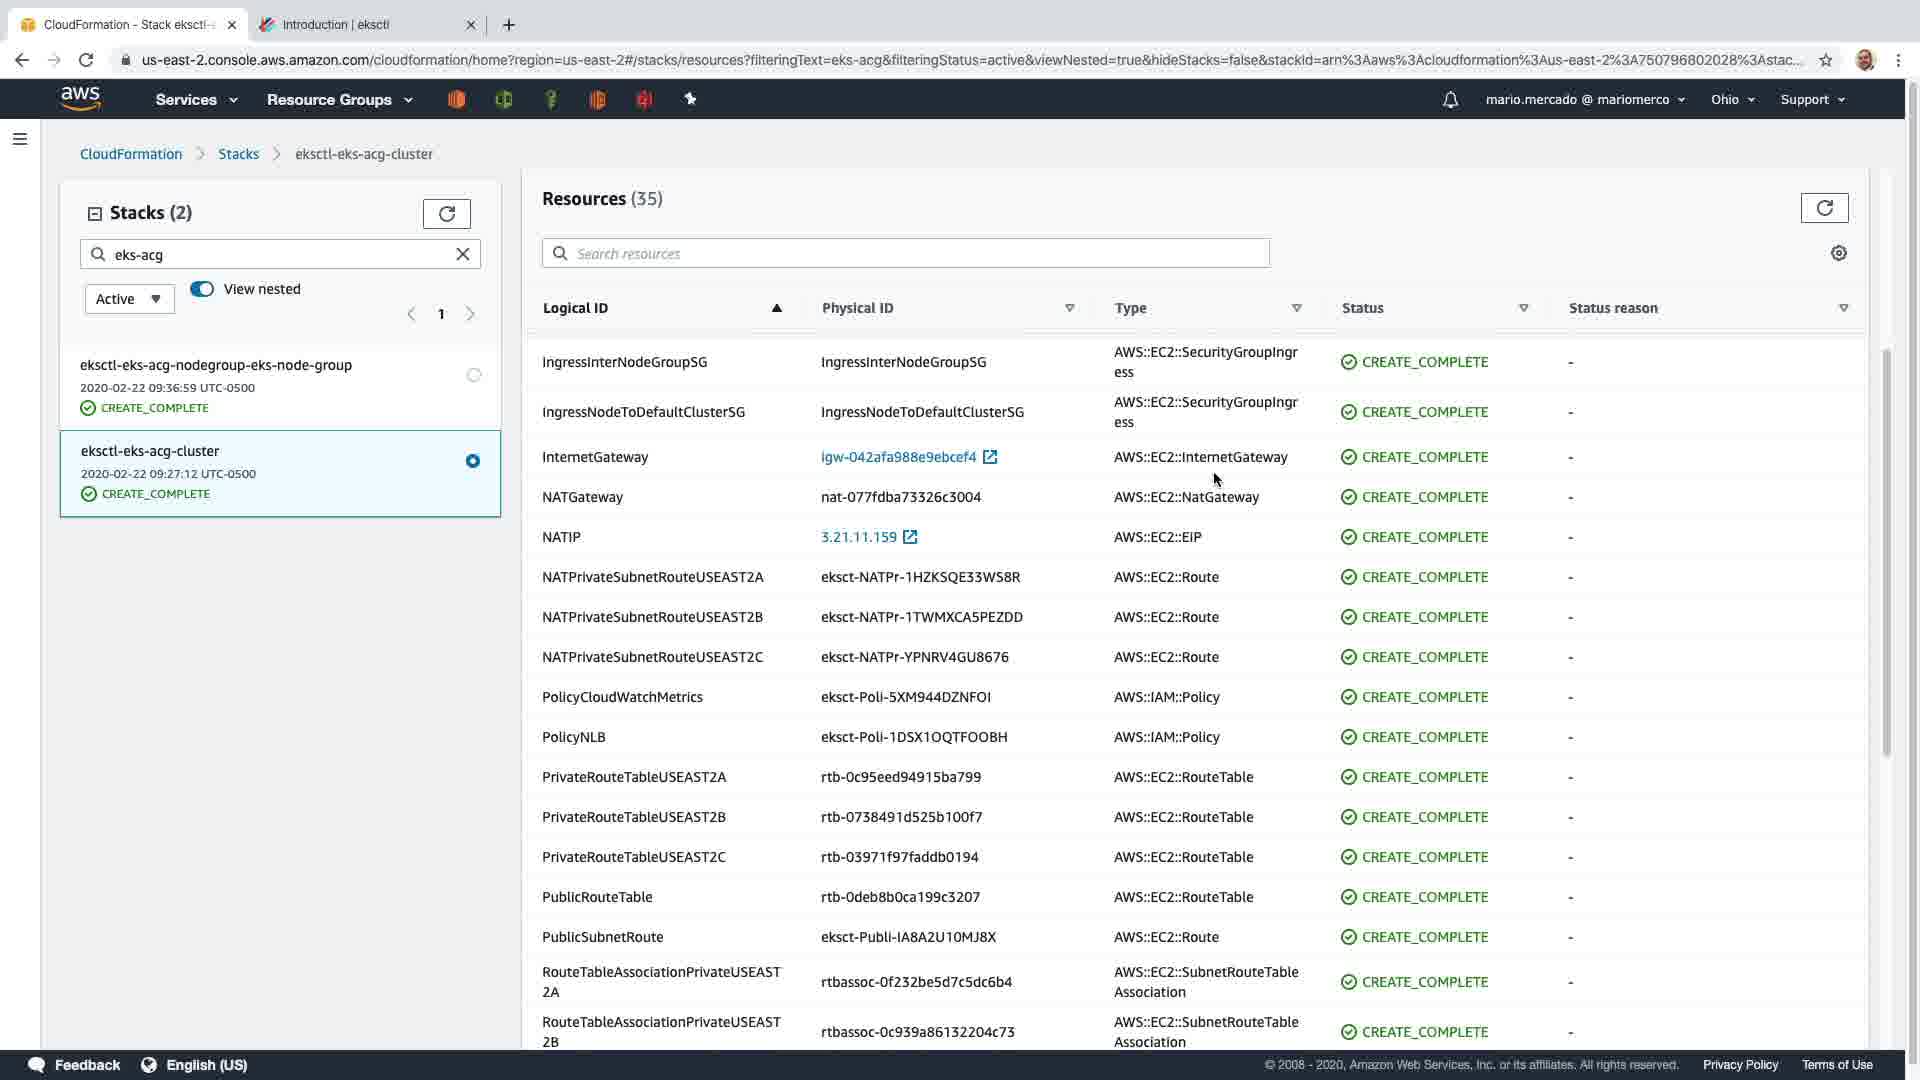Select the eksctl-eks-acg-cluster stack radio button
Viewport: 1920px width, 1080px height.
coord(473,461)
